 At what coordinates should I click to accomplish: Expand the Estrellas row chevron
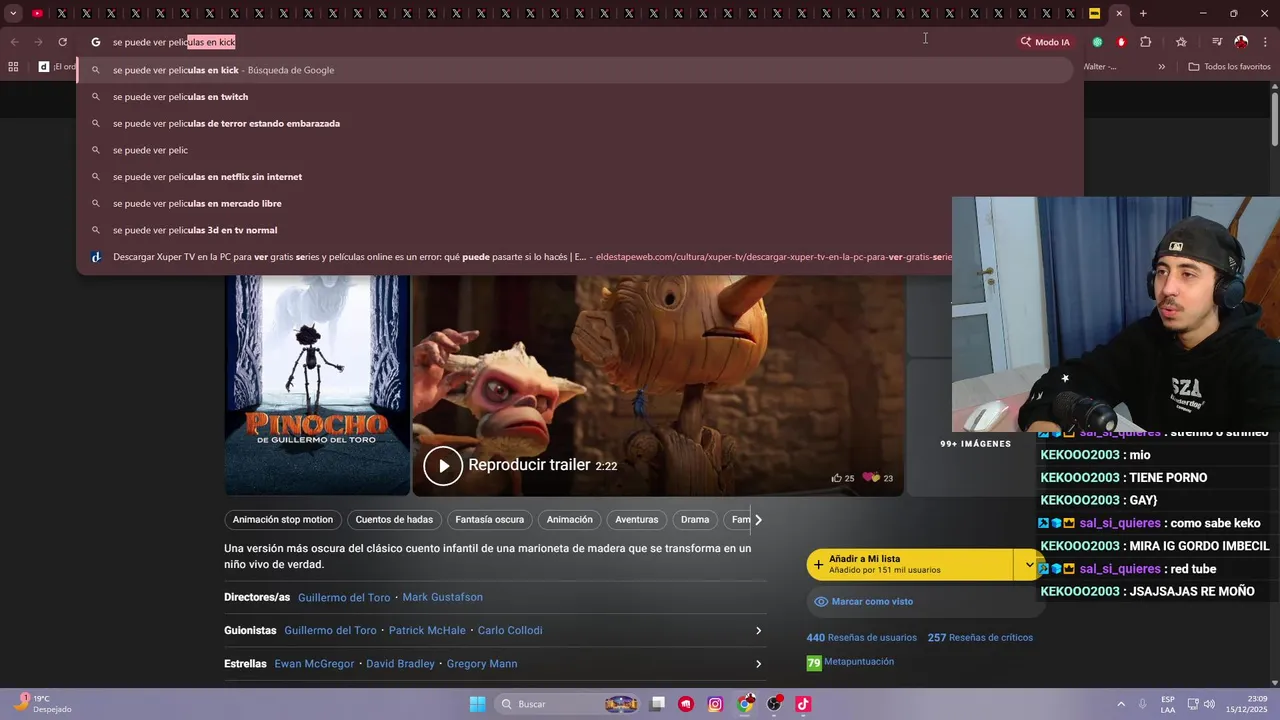(x=758, y=664)
